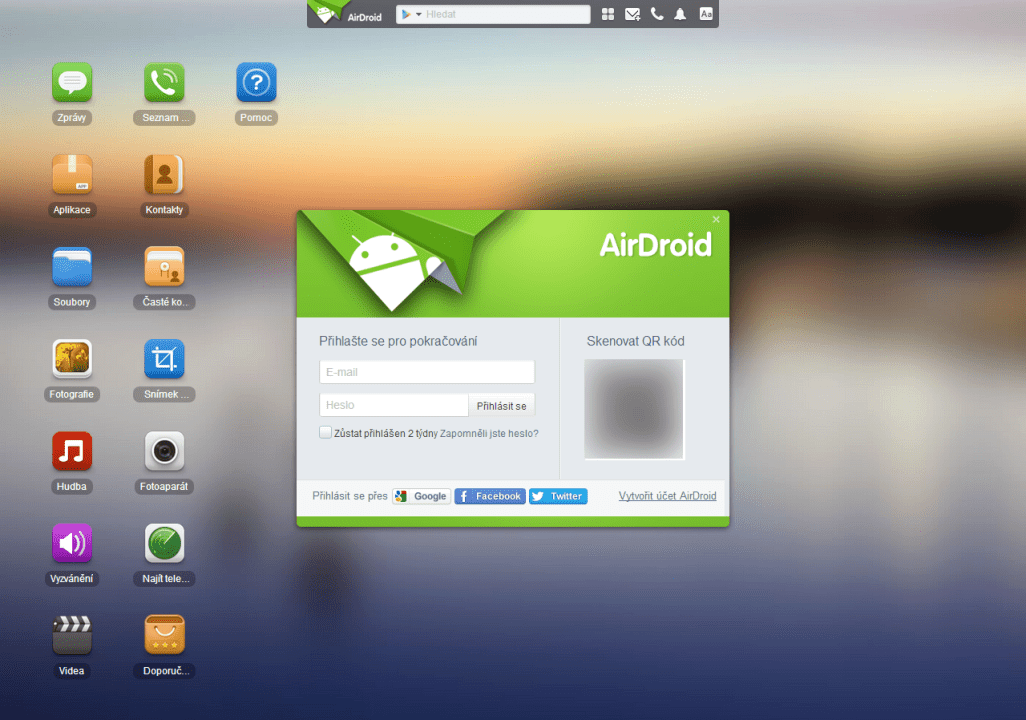Check the Zůstat přihlášen 2 týdny box
The height and width of the screenshot is (720, 1026).
[325, 433]
